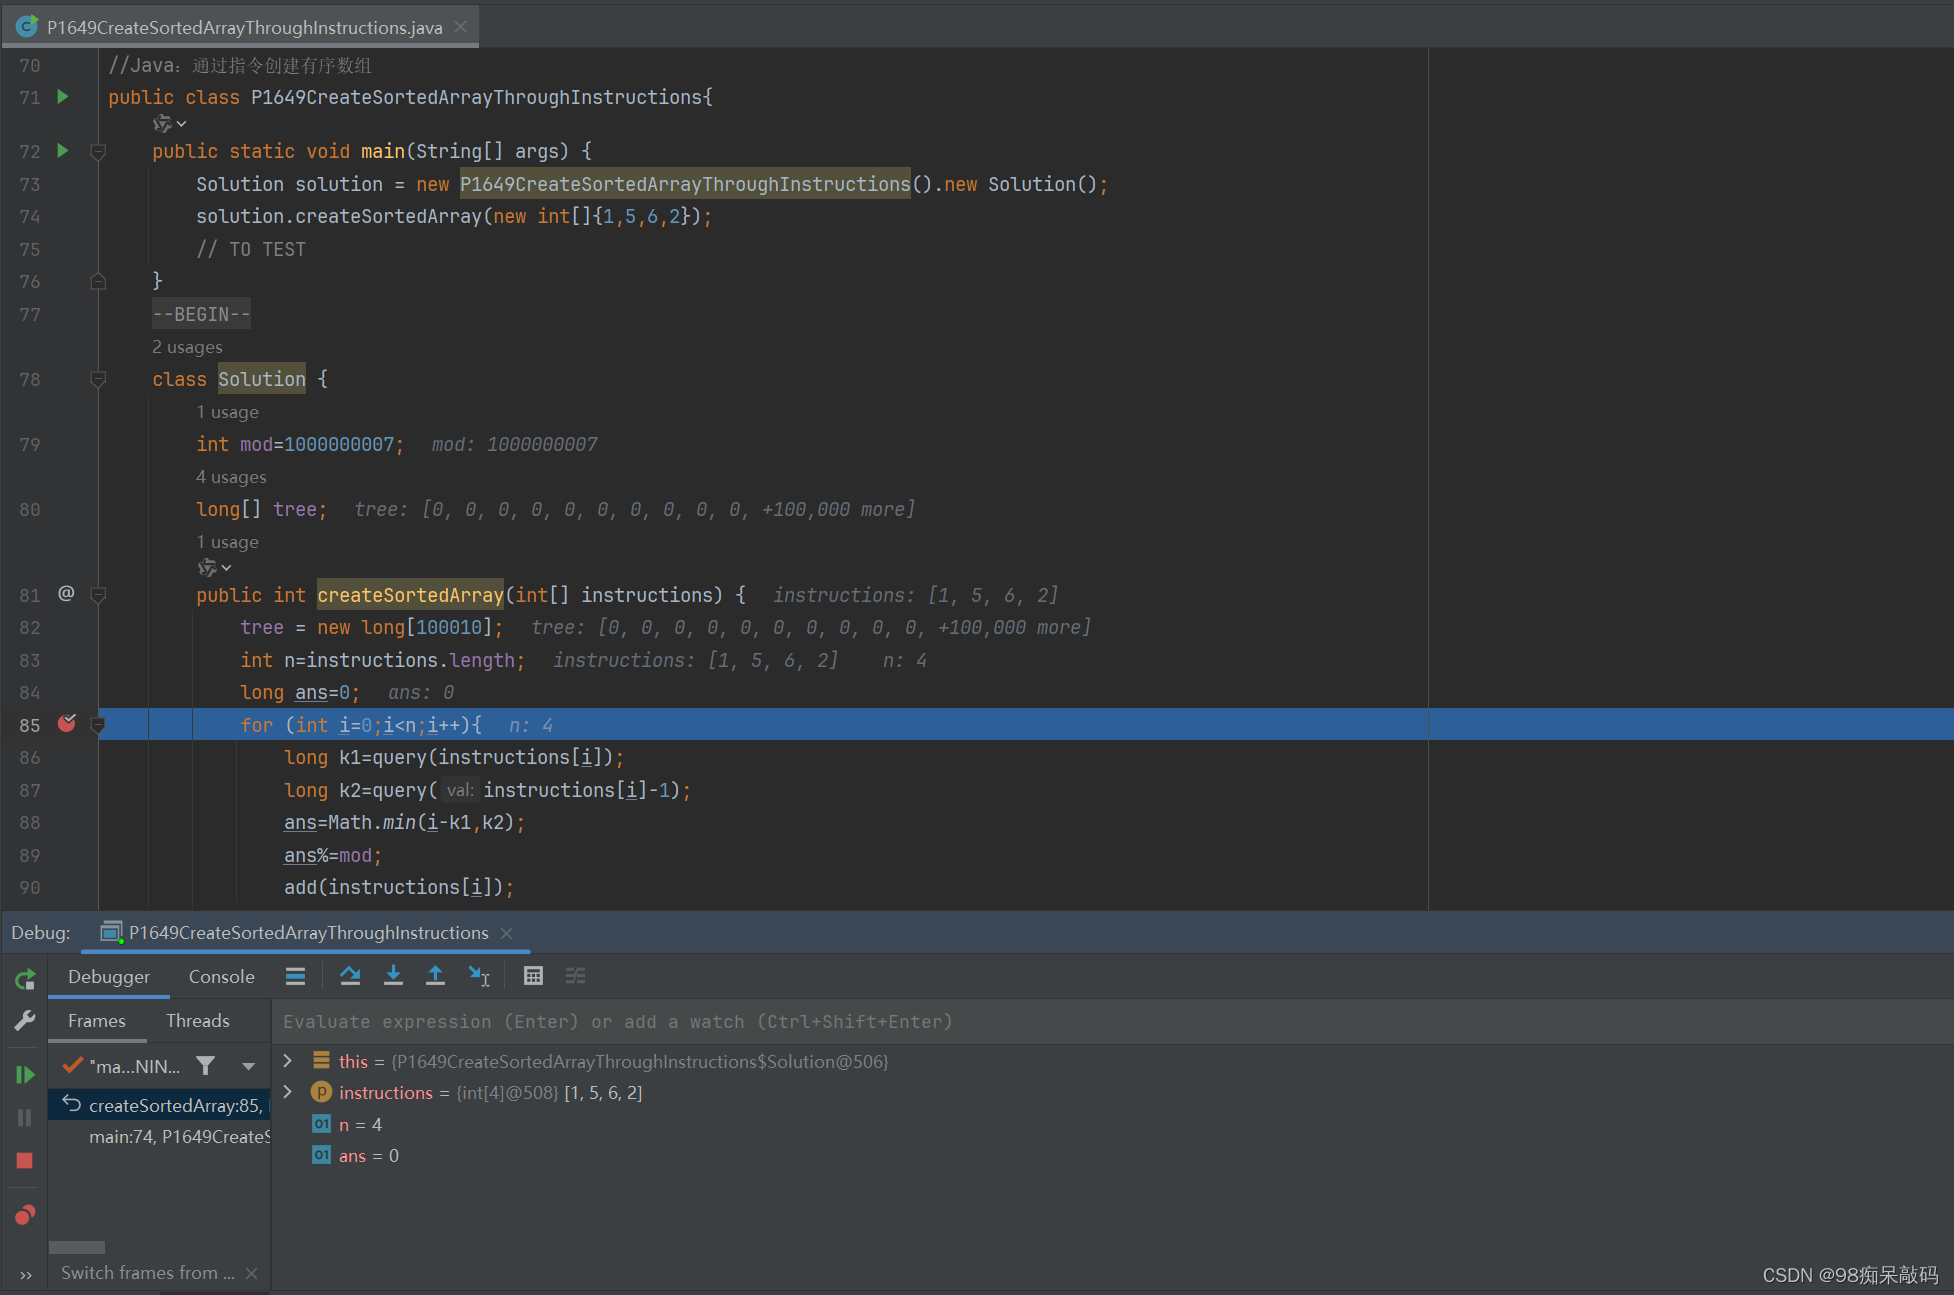This screenshot has height=1295, width=1954.
Task: Open the Evaluate Expression calculator icon
Action: (x=533, y=976)
